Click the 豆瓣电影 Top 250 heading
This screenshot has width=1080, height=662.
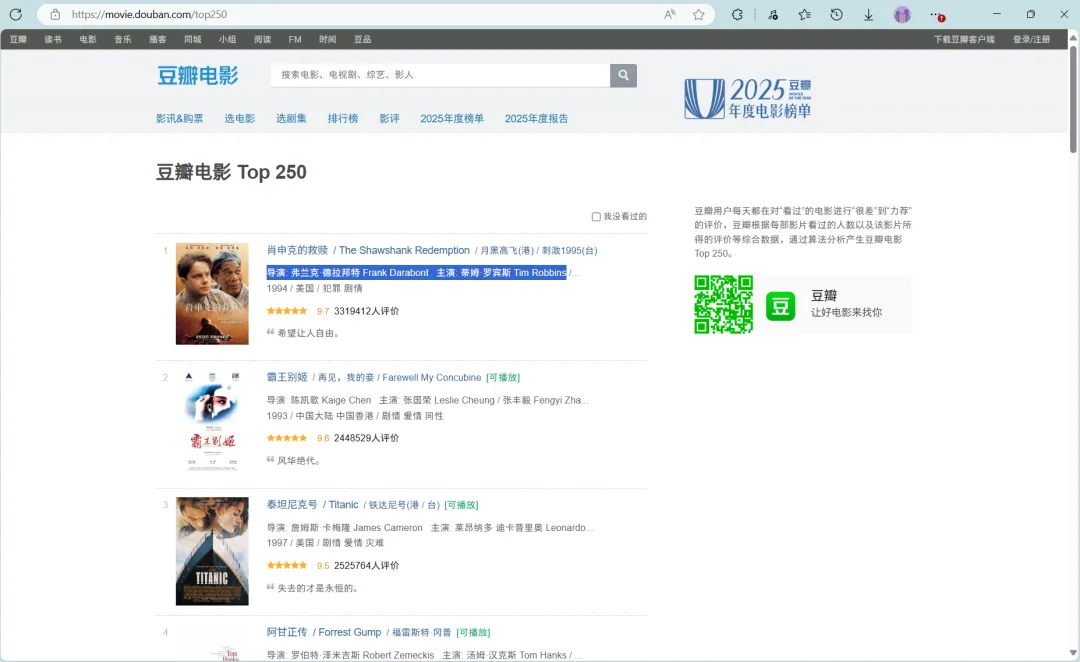point(231,172)
